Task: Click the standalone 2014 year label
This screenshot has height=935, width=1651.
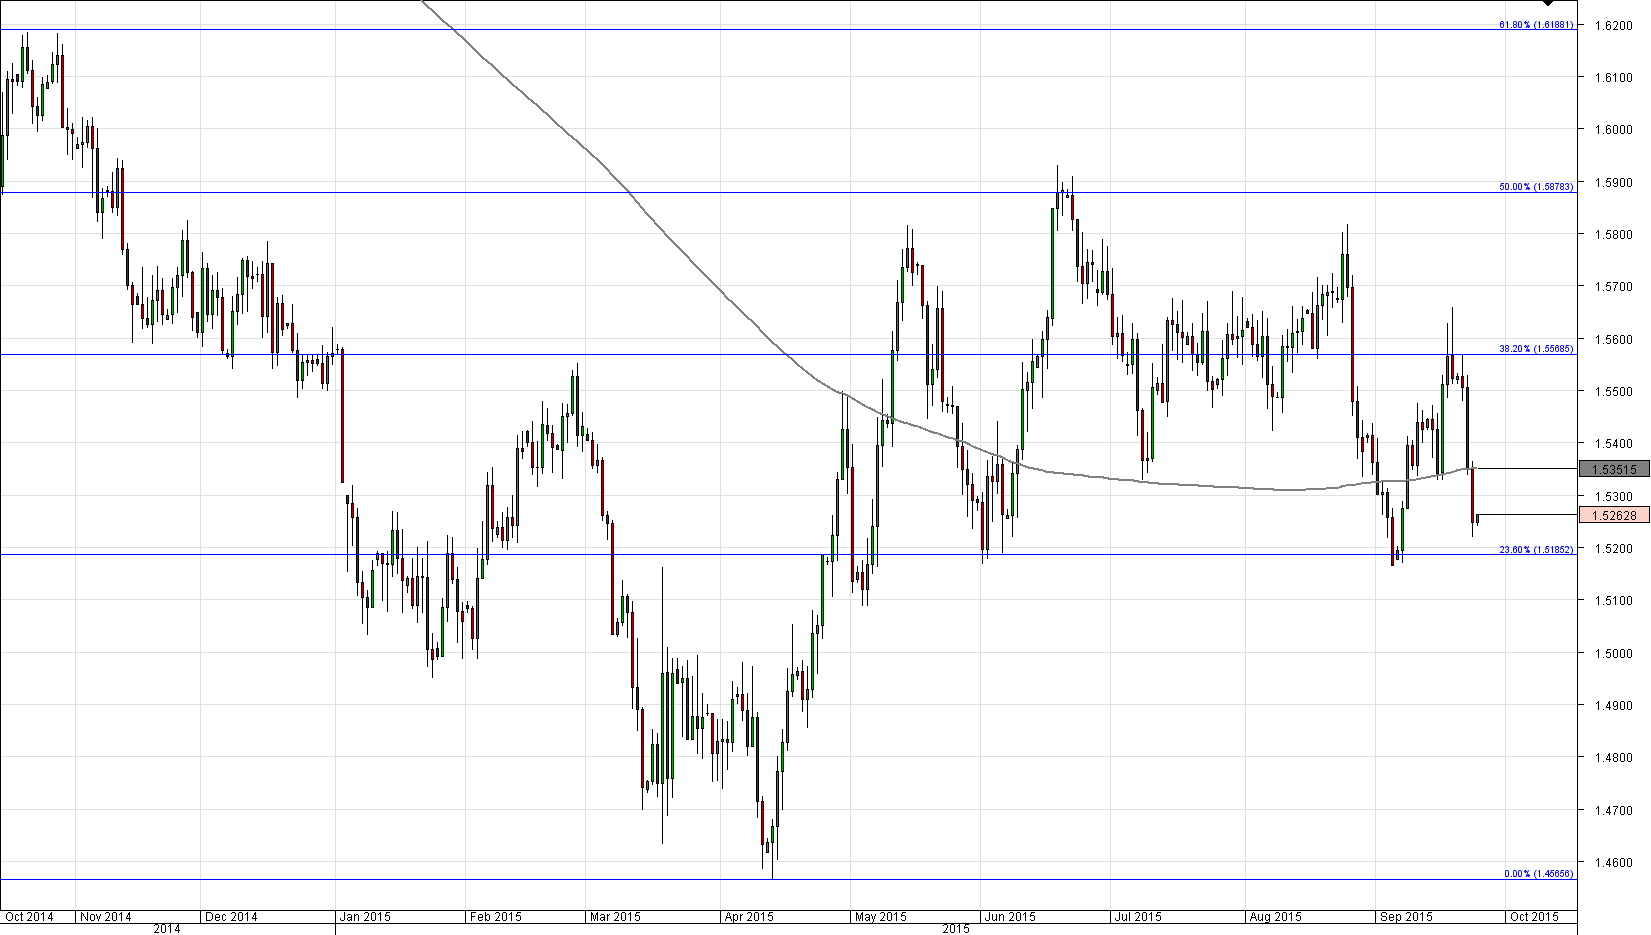Action: click(167, 929)
